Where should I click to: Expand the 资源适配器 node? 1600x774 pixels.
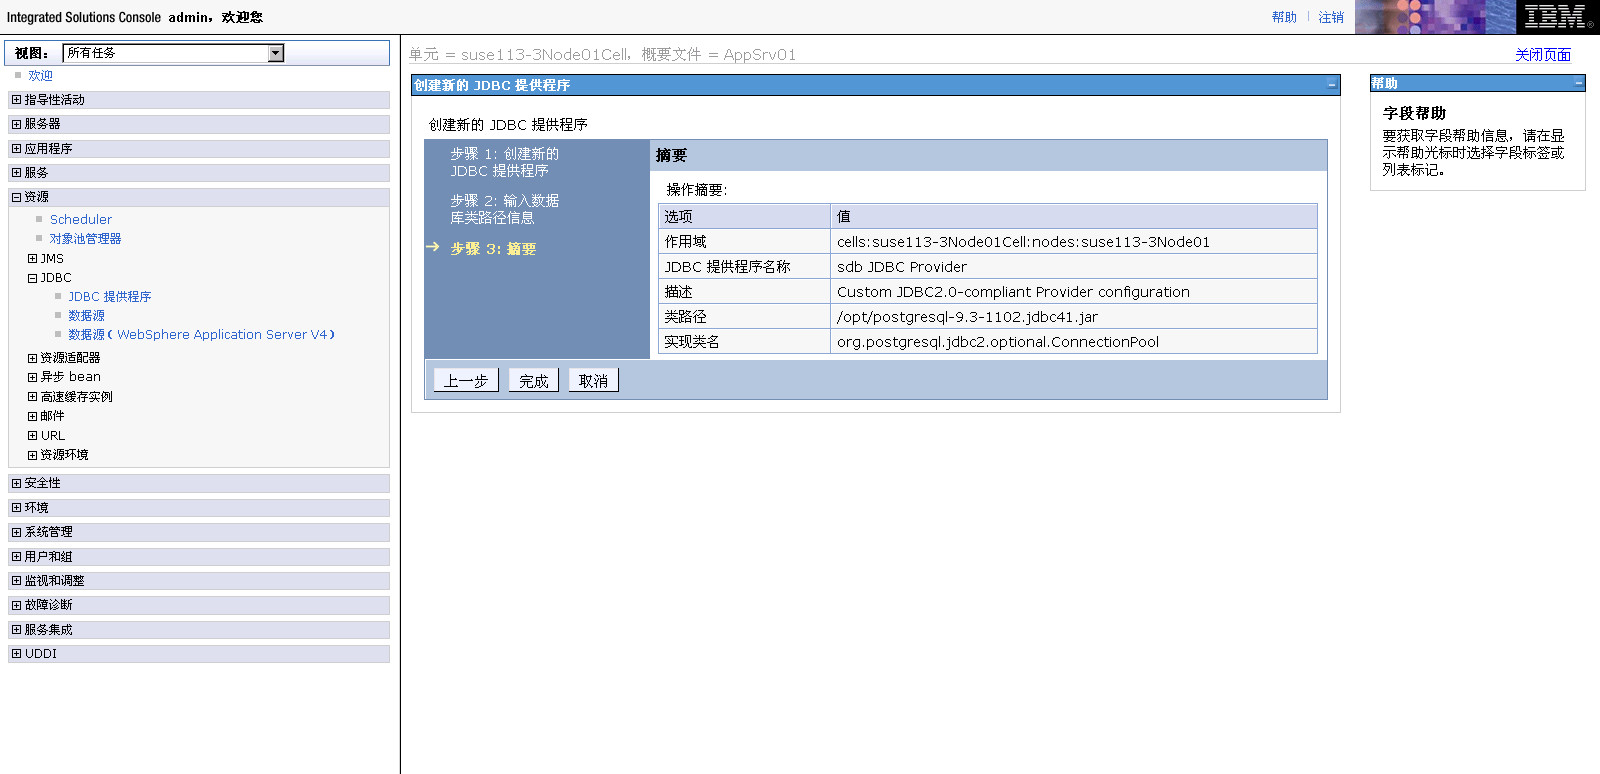click(32, 358)
